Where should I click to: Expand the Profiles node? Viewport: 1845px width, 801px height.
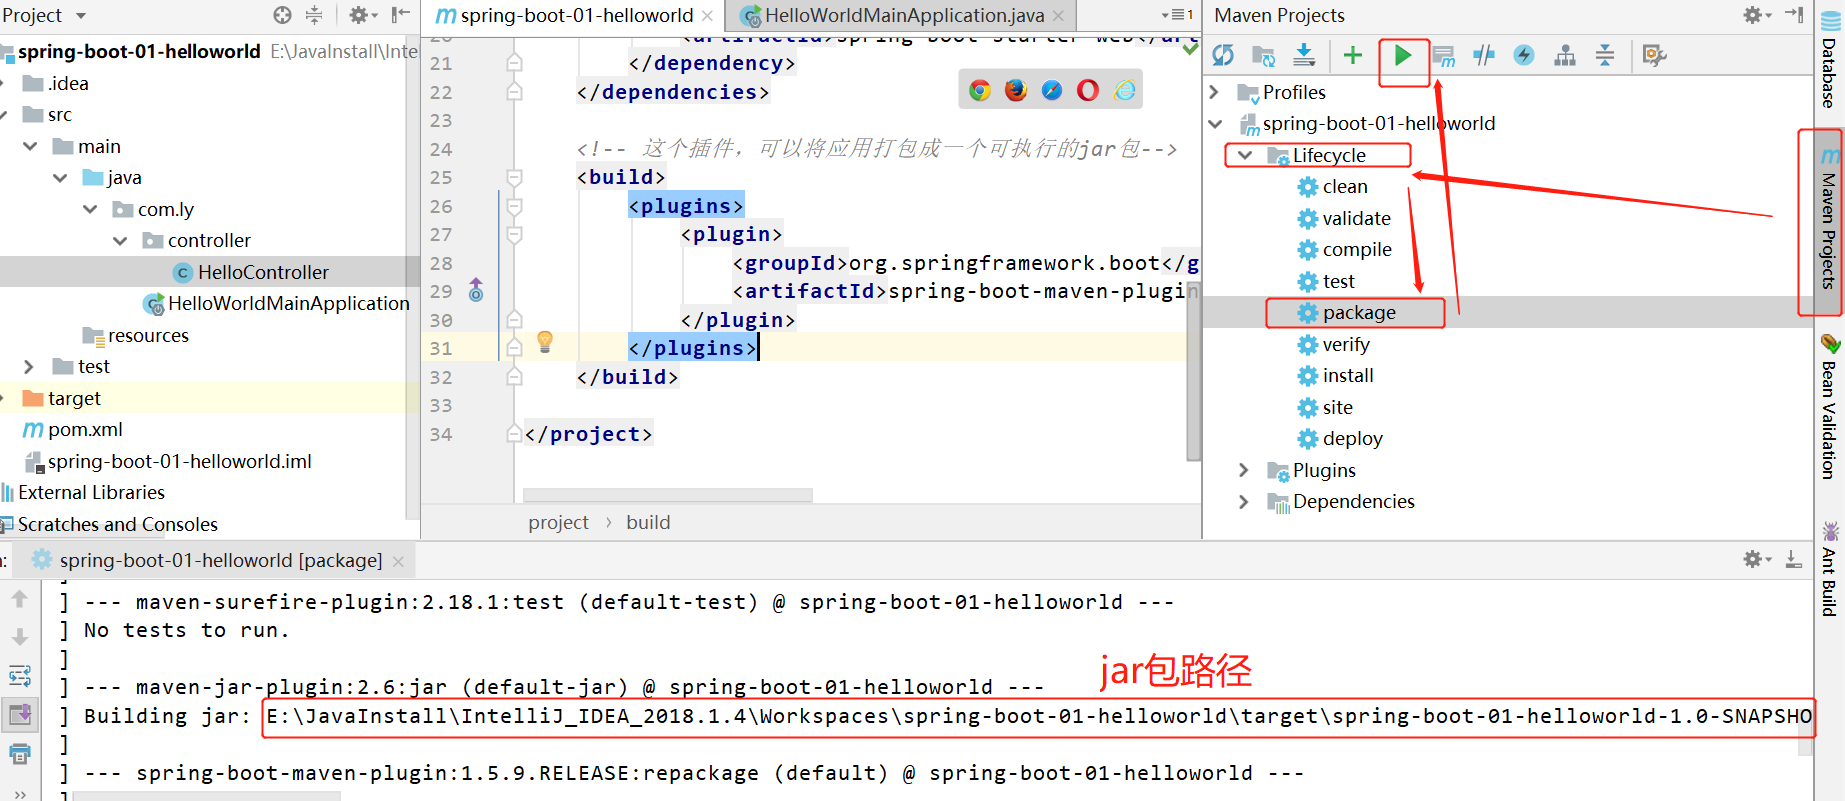[x=1214, y=92]
